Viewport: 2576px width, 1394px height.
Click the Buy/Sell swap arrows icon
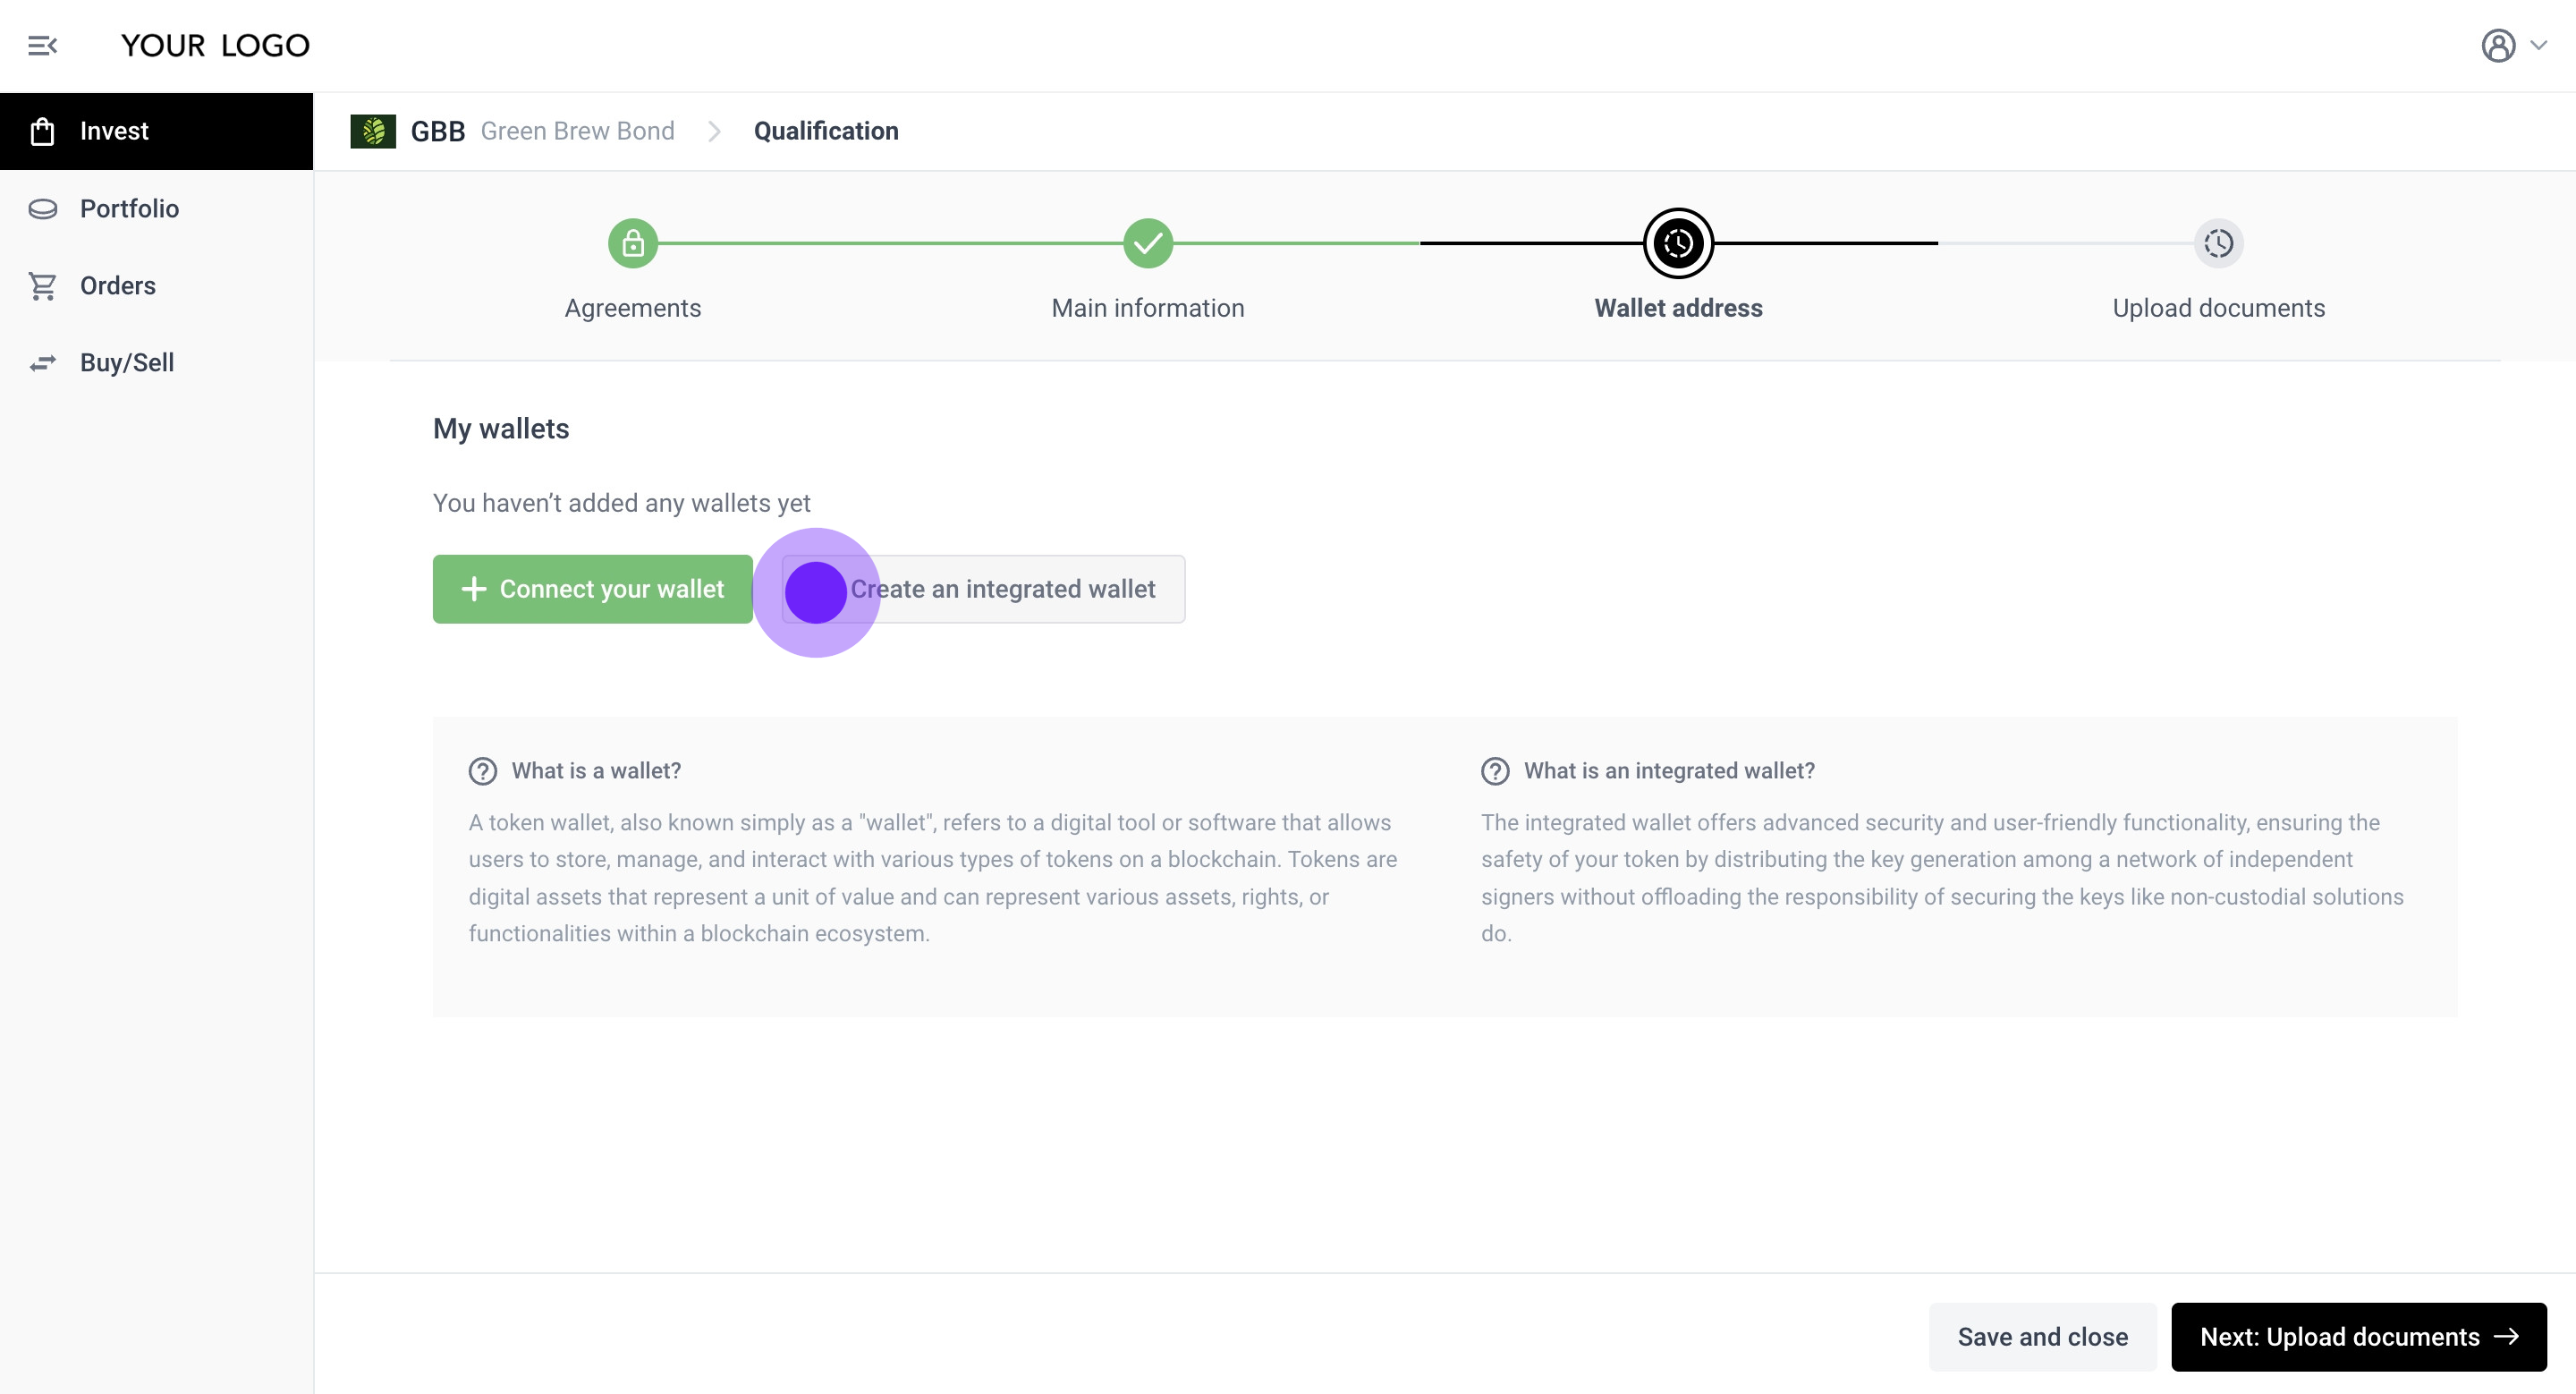[42, 363]
